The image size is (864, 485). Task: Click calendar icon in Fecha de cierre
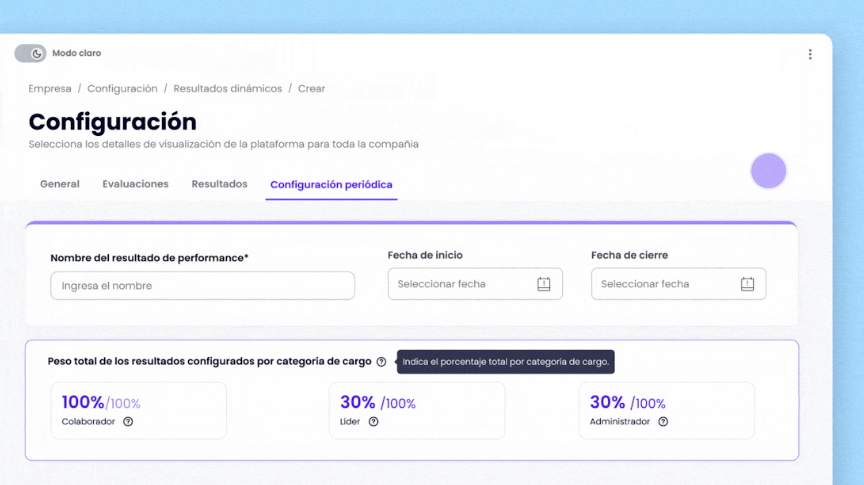click(x=747, y=284)
